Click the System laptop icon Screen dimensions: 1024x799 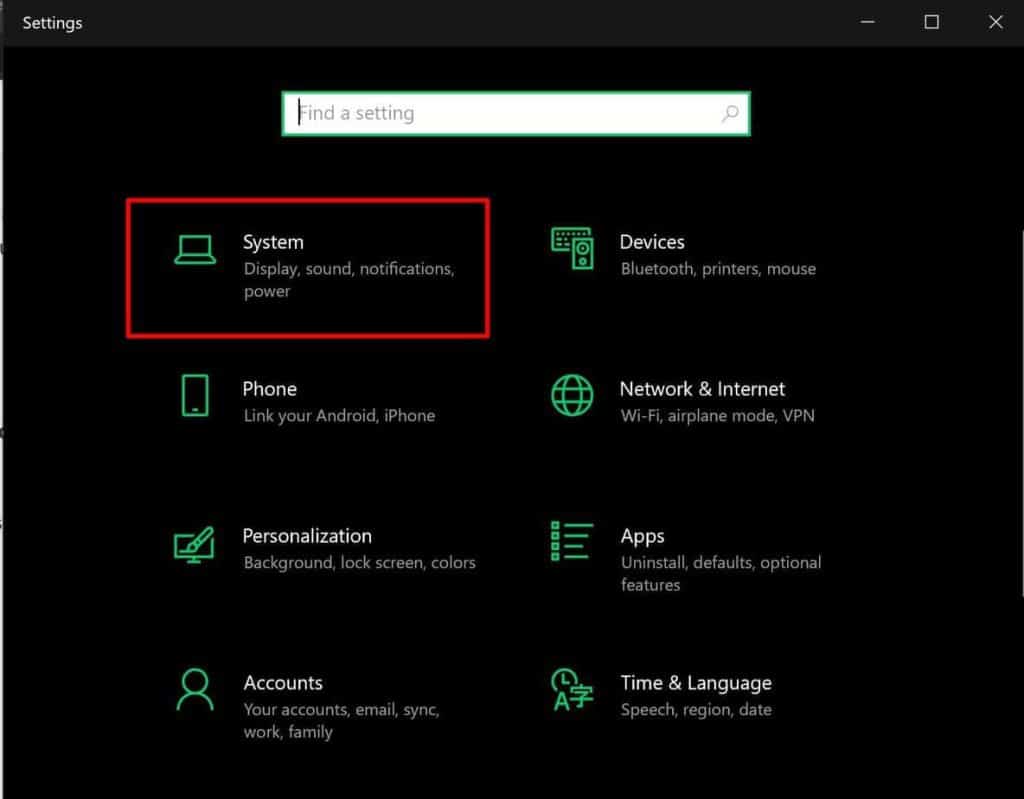point(196,250)
